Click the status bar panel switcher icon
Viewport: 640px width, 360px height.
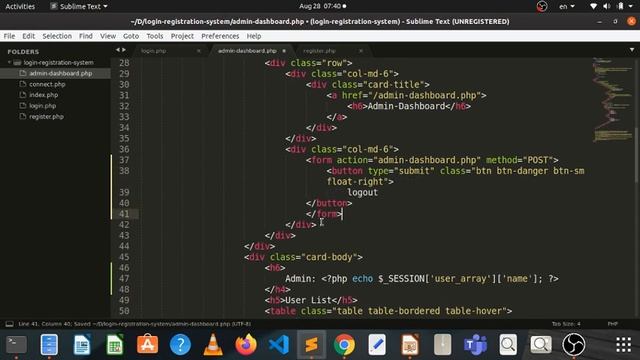coord(9,324)
